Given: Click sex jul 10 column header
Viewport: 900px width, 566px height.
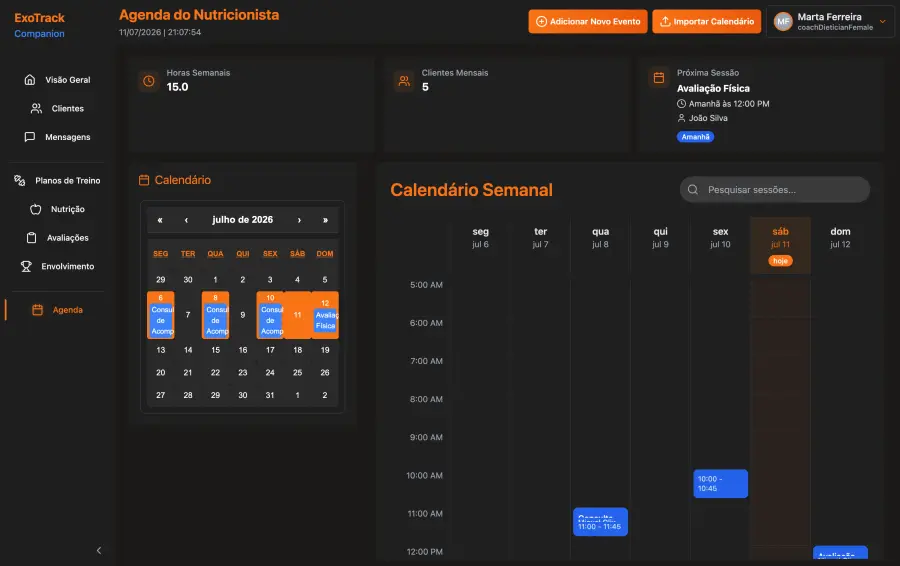Looking at the screenshot, I should [720, 238].
